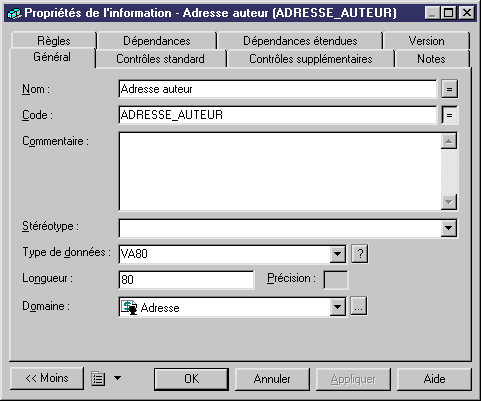Open the arrow menu beside properties icon

[x=117, y=378]
